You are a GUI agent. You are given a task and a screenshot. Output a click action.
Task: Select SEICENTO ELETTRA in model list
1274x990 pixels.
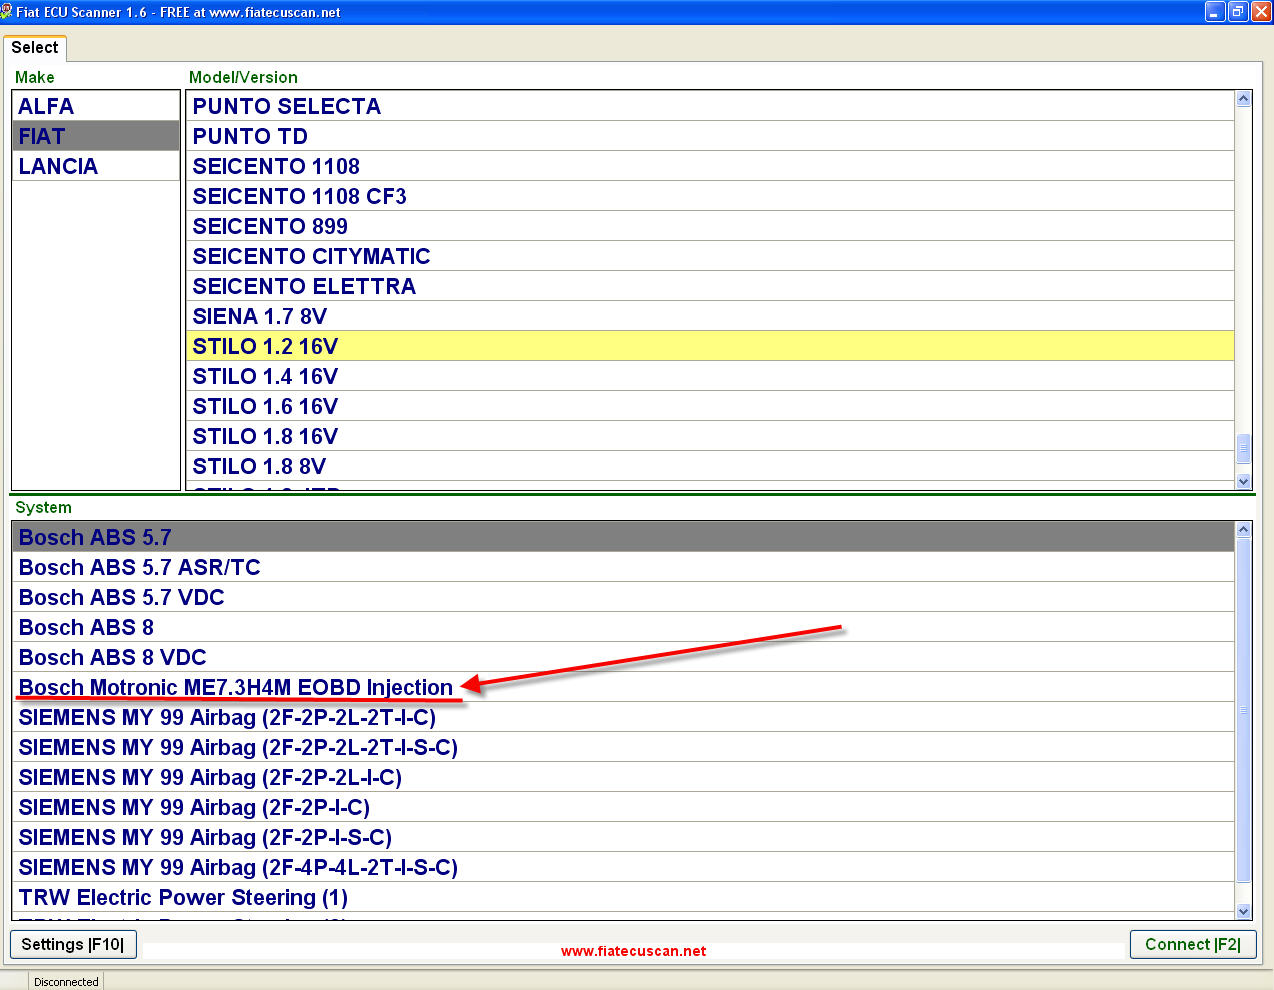[x=304, y=286]
